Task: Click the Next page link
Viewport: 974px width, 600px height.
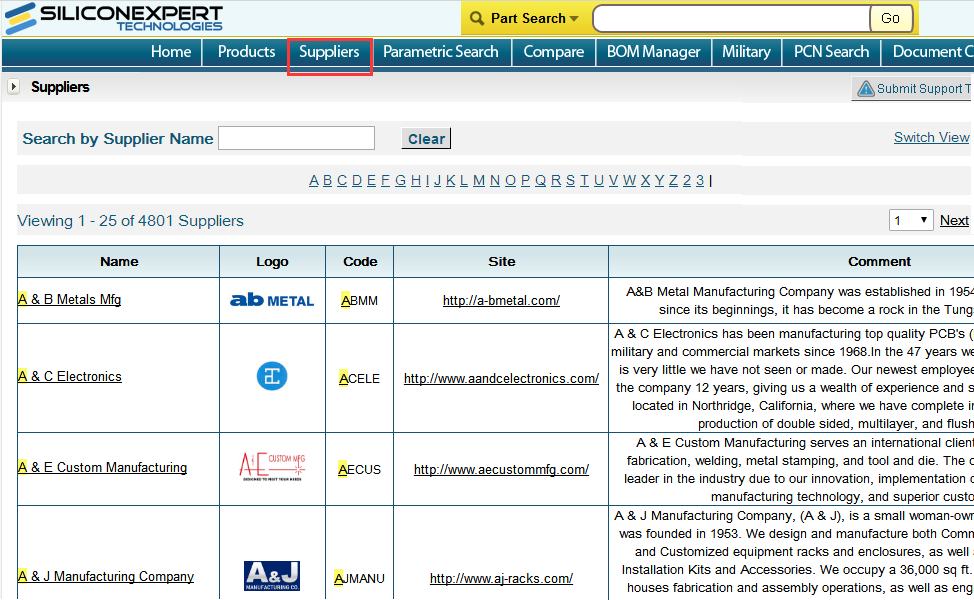Action: click(954, 220)
